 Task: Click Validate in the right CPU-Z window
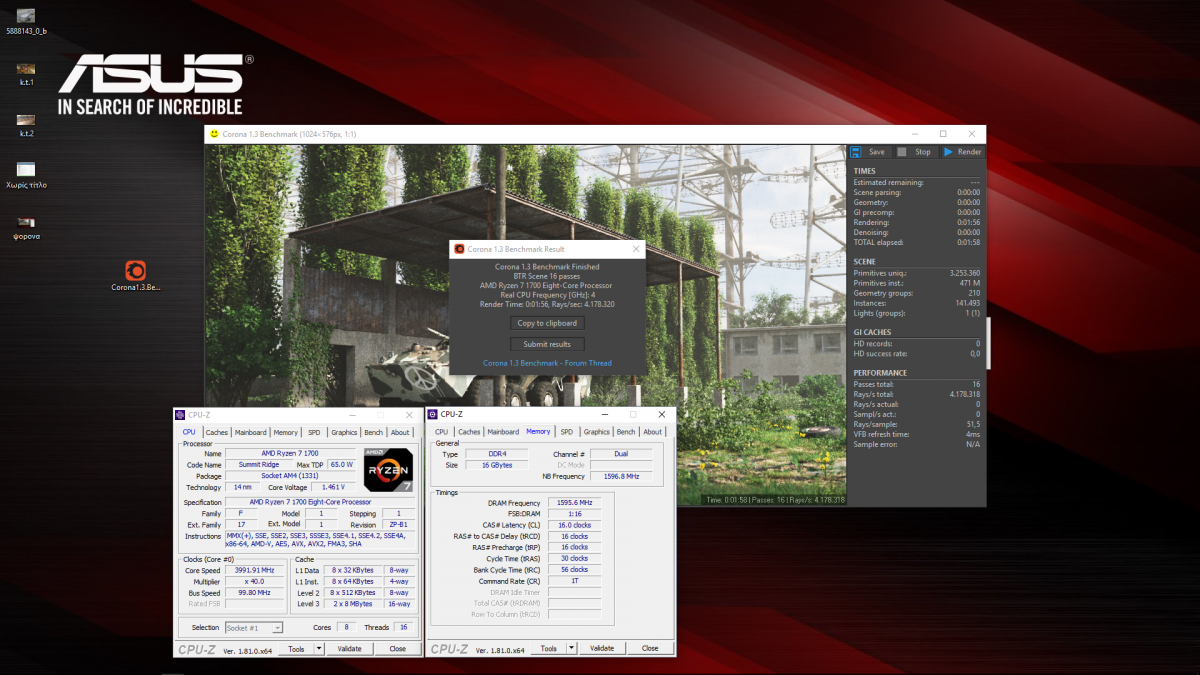click(602, 649)
